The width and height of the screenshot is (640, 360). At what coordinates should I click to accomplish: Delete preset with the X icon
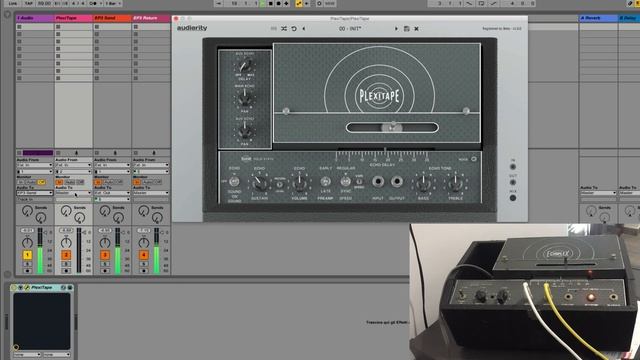(416, 29)
